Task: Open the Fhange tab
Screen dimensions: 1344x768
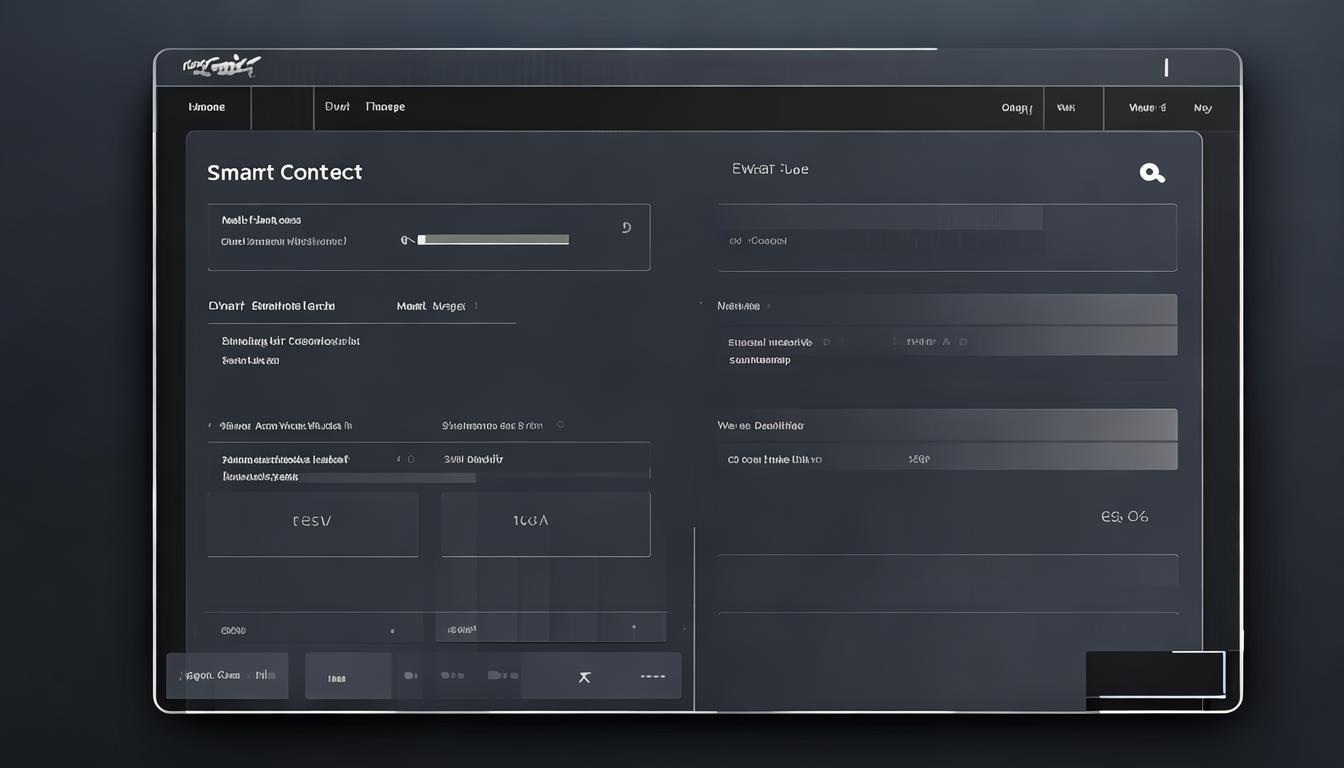Action: click(385, 106)
